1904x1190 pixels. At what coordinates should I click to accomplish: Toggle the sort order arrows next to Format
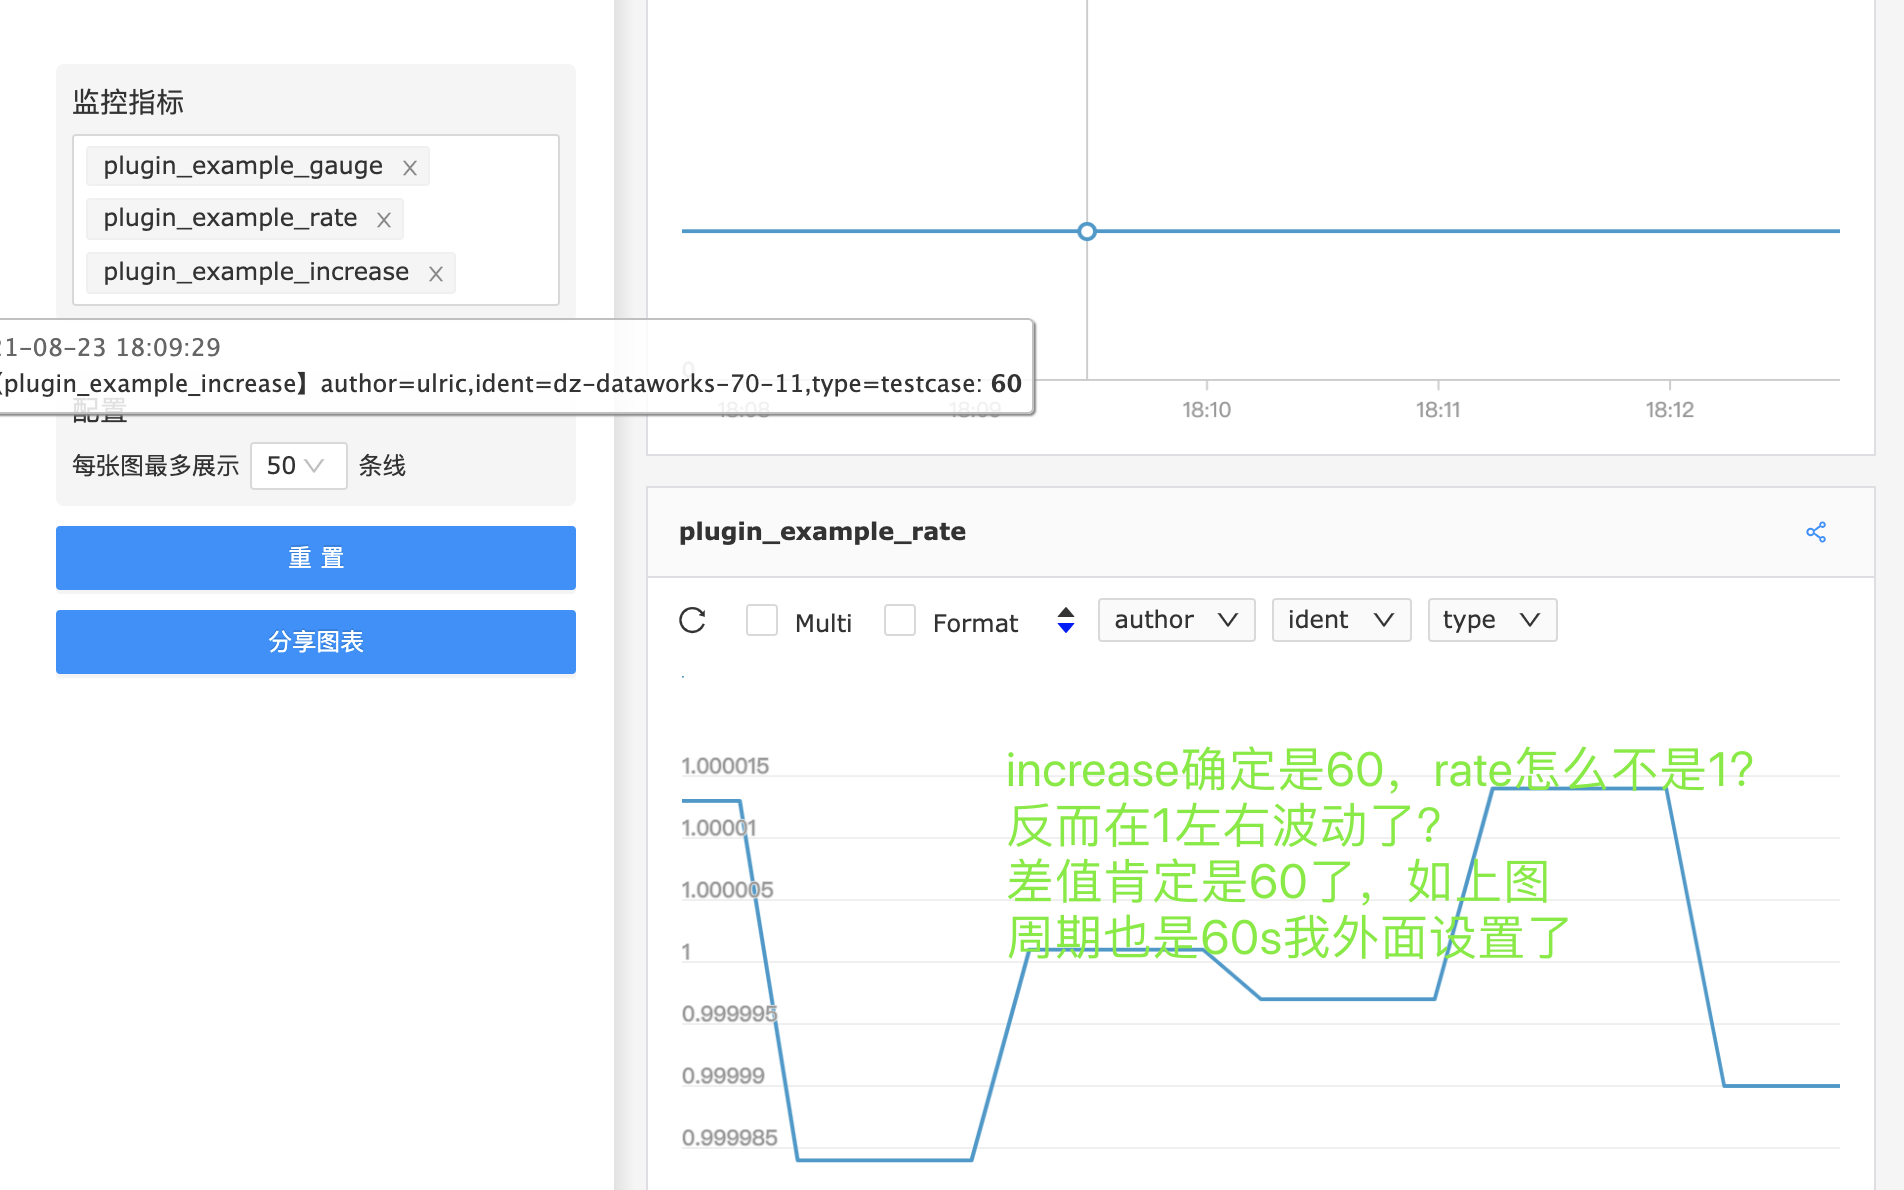pos(1065,620)
